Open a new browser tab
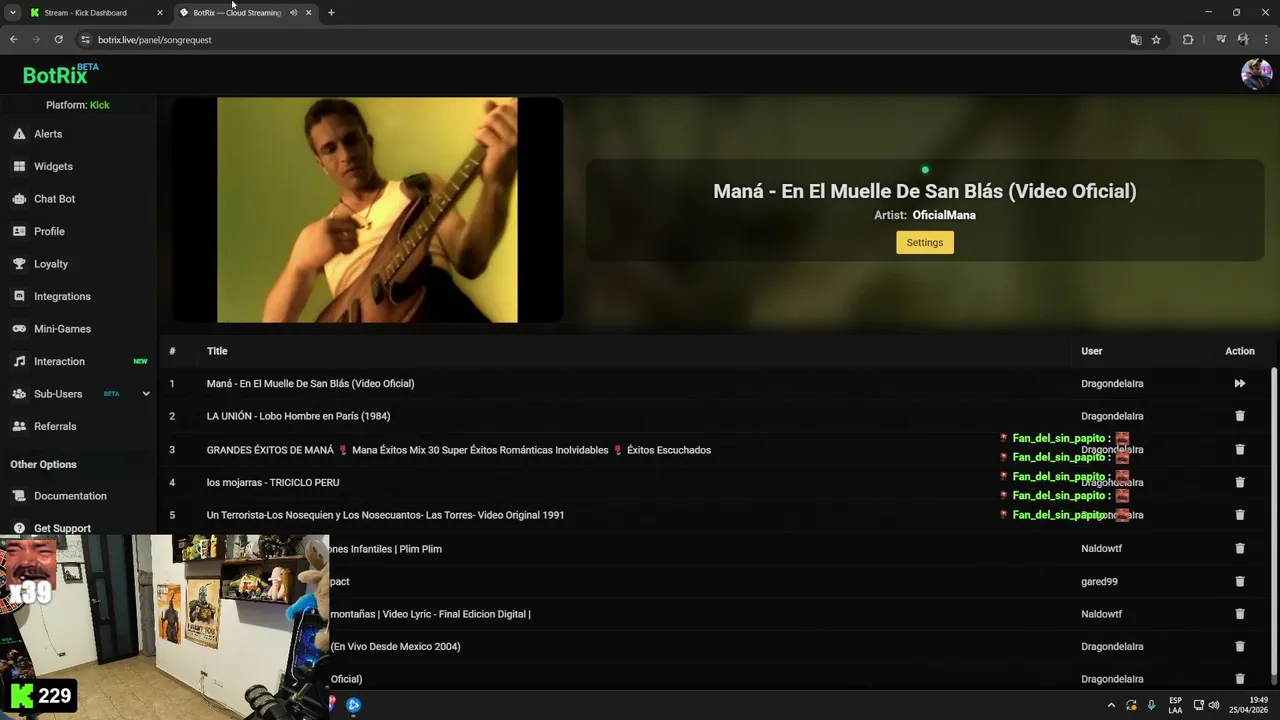The image size is (1280, 720). click(x=331, y=13)
